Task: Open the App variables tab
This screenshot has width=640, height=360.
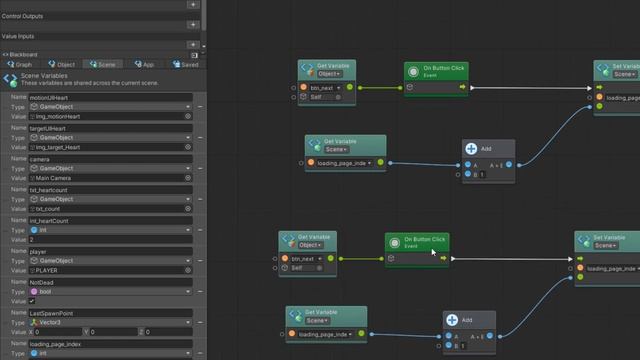Action: click(x=144, y=64)
